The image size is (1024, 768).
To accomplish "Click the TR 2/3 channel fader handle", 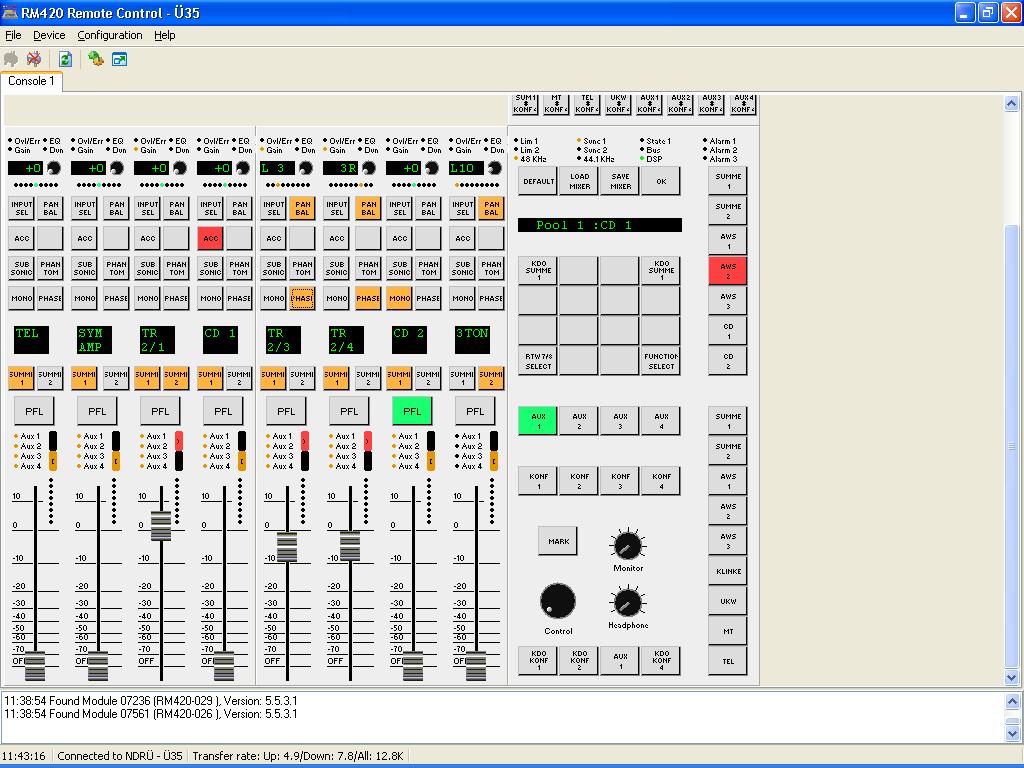I will (x=287, y=547).
